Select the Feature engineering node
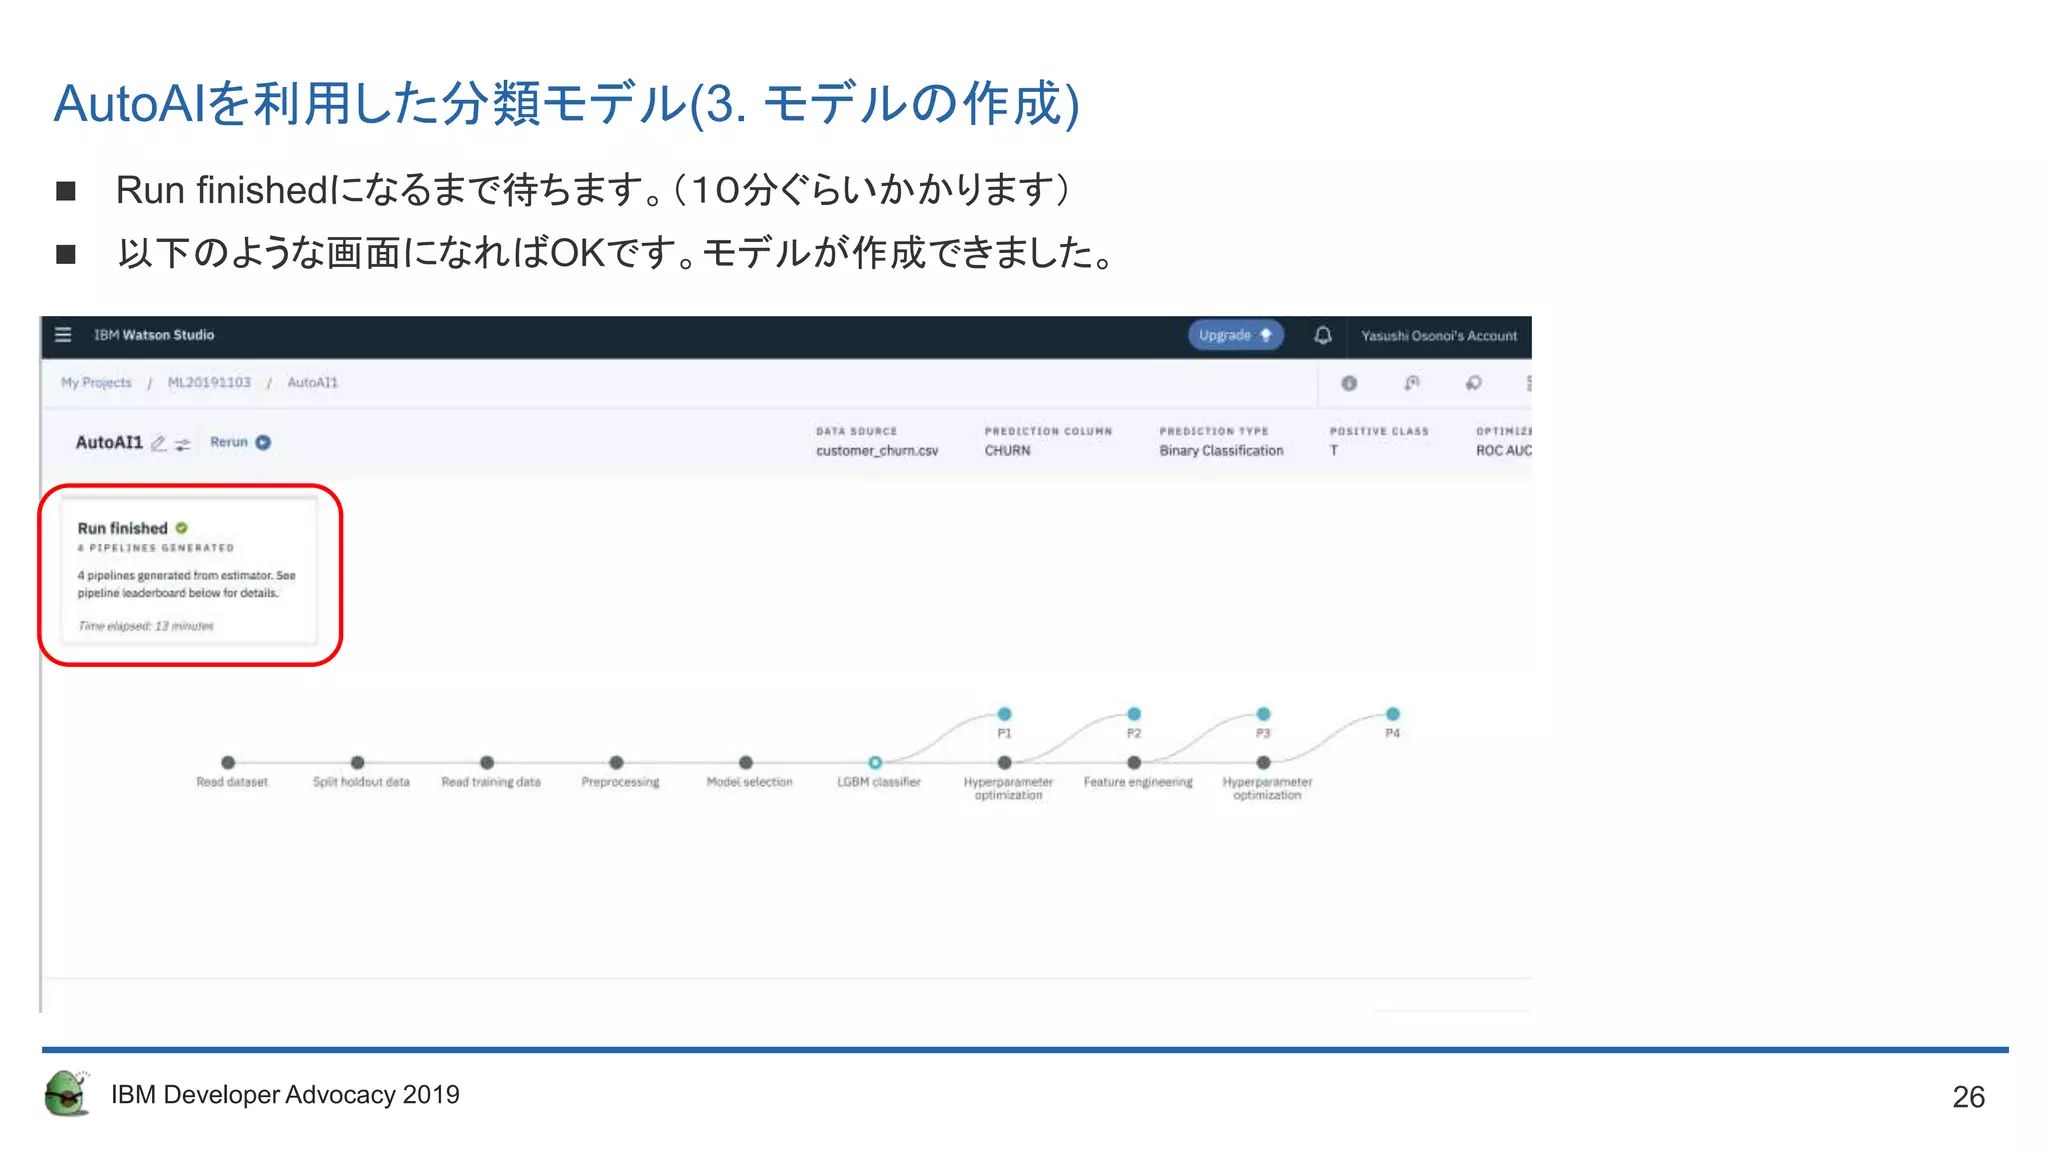The width and height of the screenshot is (2048, 1152). (1134, 762)
